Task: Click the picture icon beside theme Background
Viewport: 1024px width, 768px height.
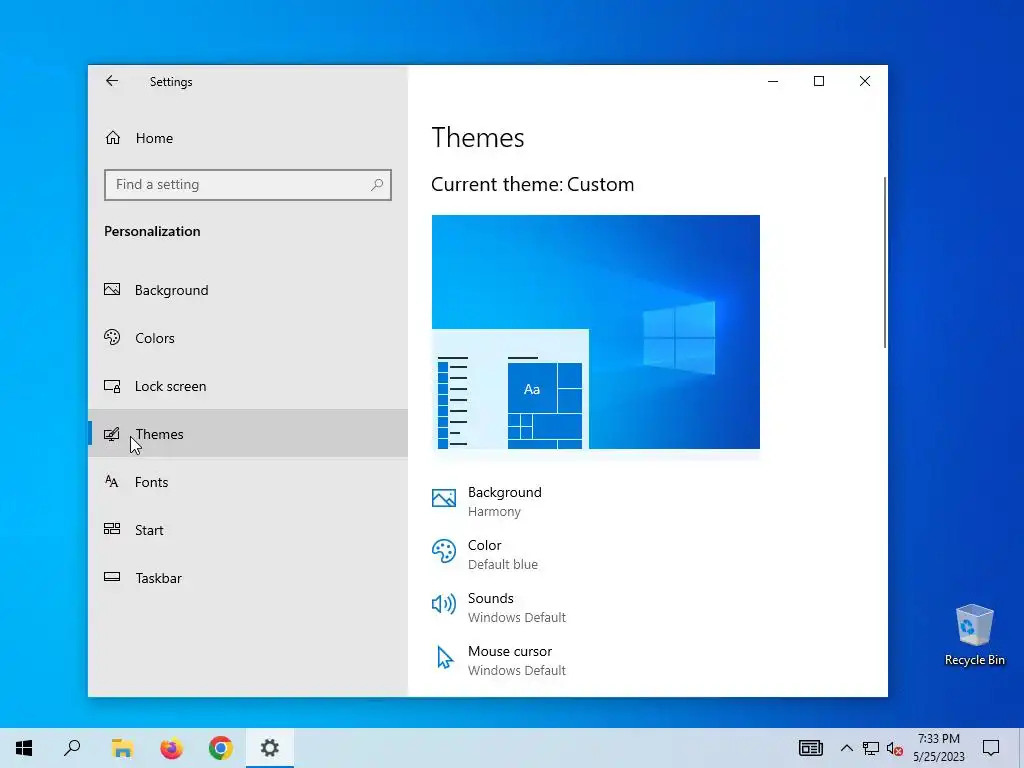Action: click(444, 498)
